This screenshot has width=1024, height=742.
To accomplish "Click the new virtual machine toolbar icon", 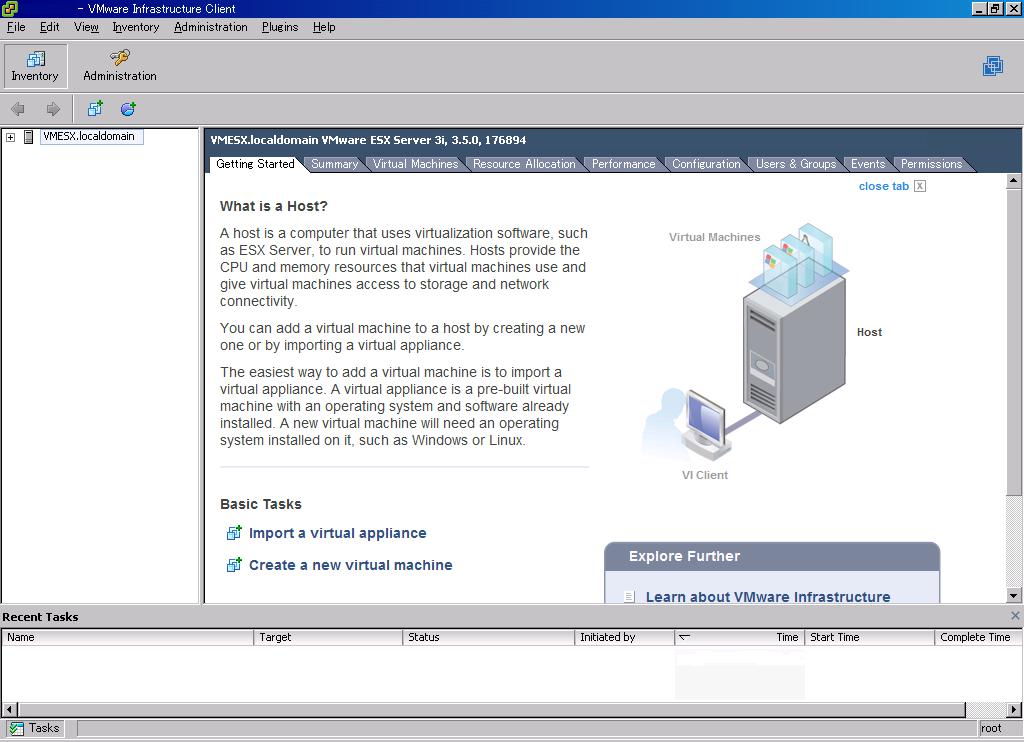I will (x=95, y=108).
